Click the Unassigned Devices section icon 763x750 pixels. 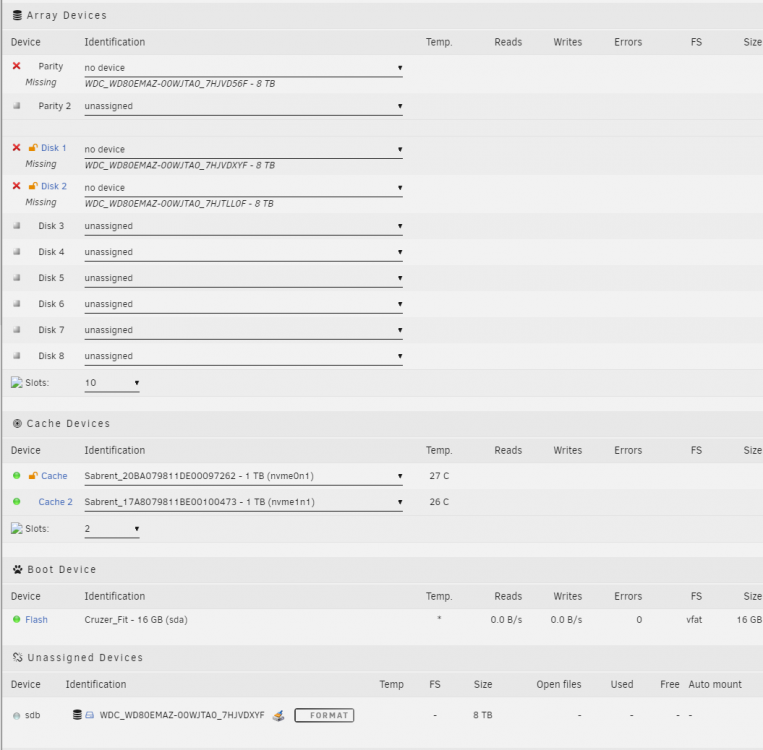tap(18, 657)
